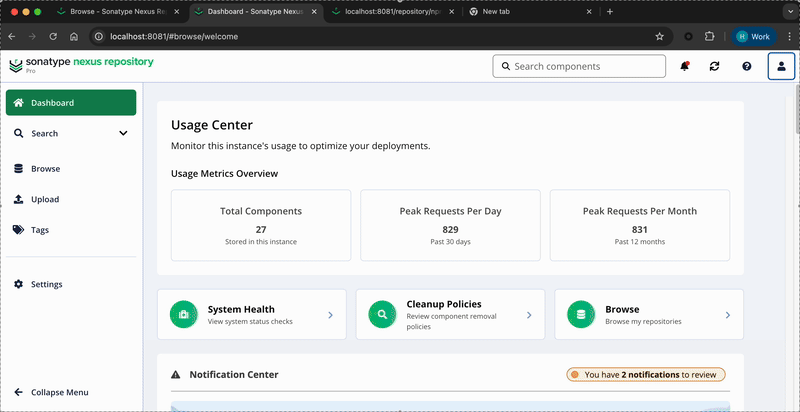
Task: Click the Browse card chevron
Action: [728, 315]
